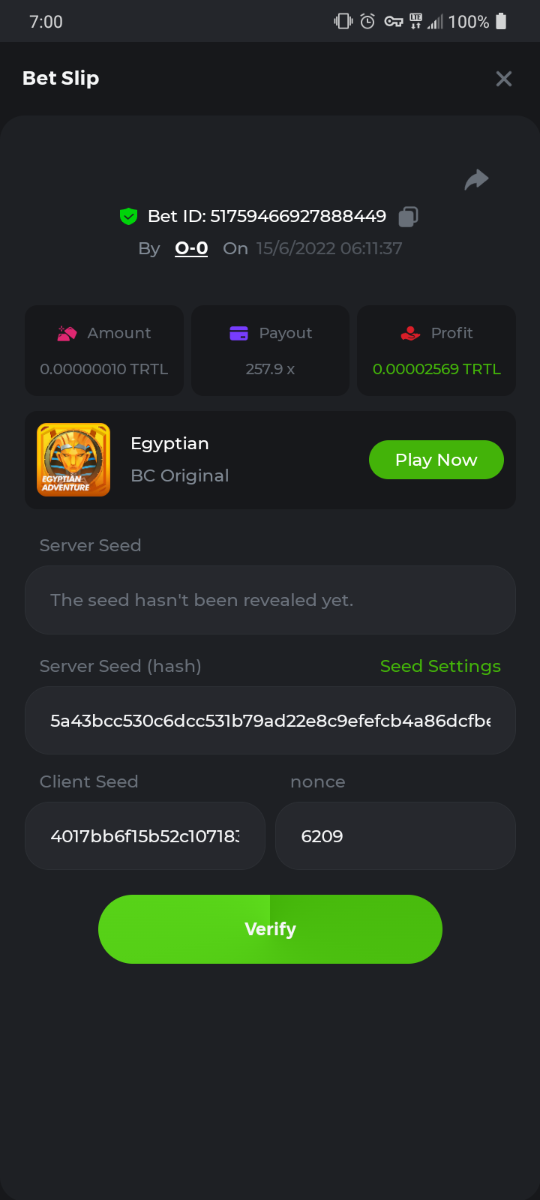540x1200 pixels.
Task: Tap the green verified shield icon
Action: coord(128,216)
